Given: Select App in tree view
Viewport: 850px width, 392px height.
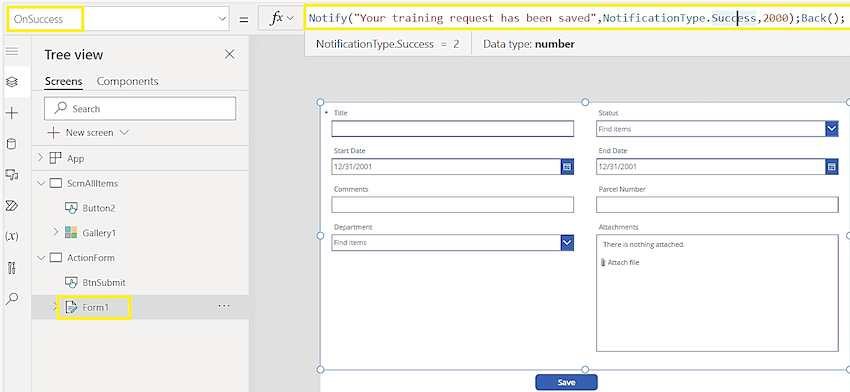Looking at the screenshot, I should coord(76,159).
